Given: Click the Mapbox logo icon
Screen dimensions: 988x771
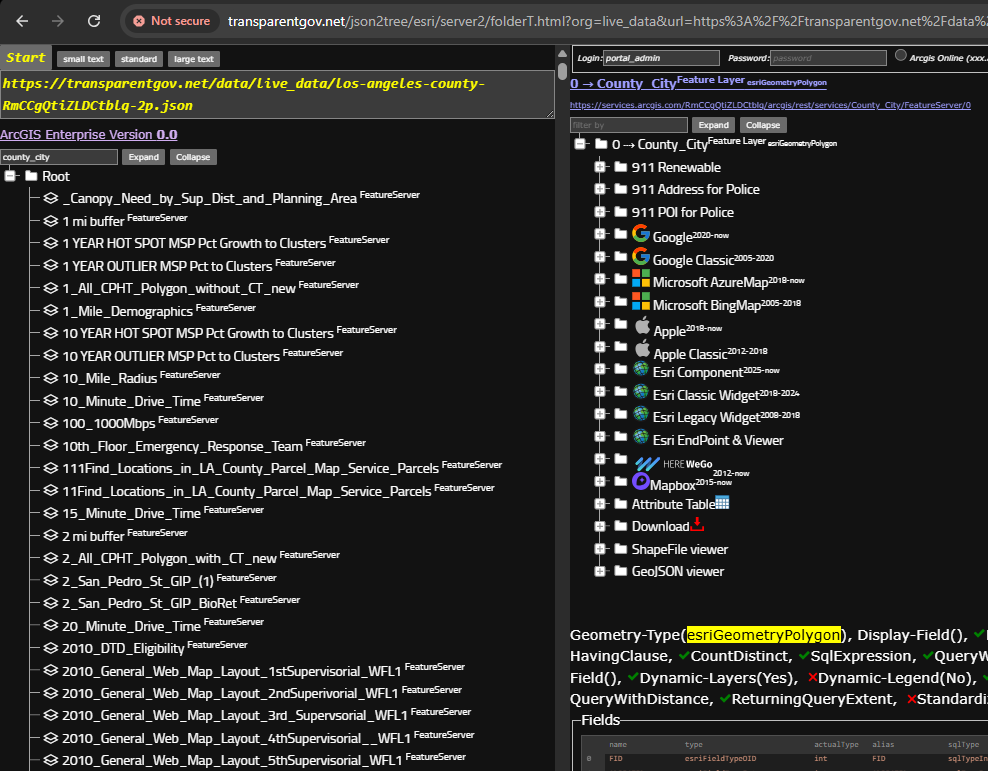Looking at the screenshot, I should click(x=641, y=482).
